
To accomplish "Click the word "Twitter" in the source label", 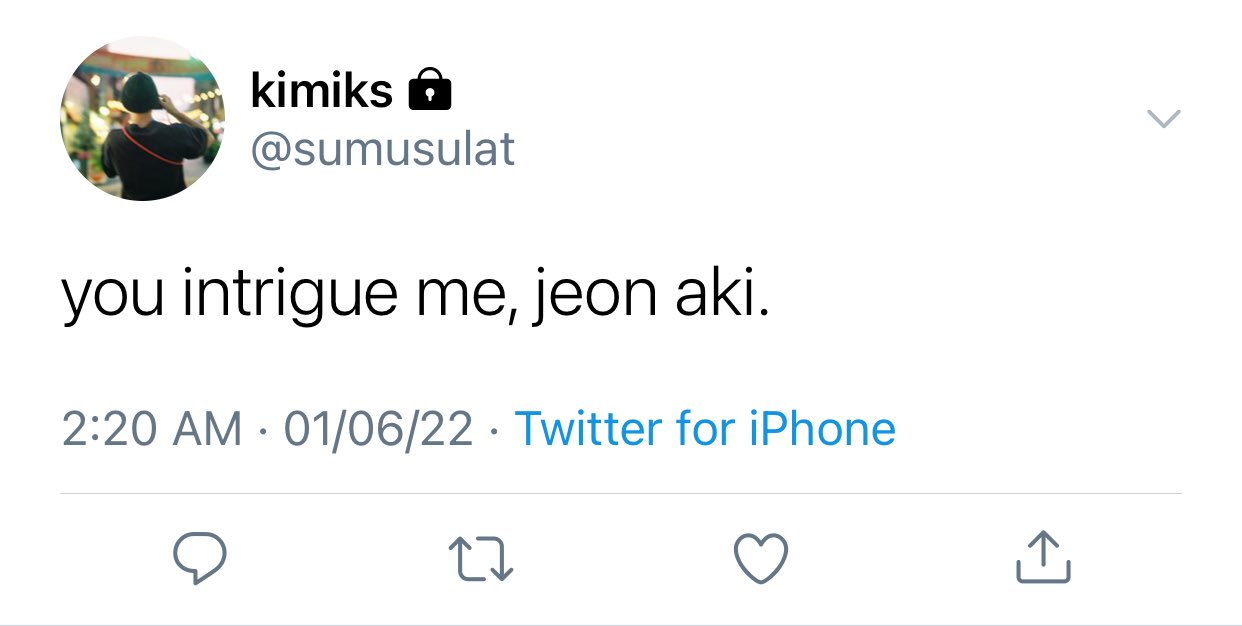I will 588,429.
